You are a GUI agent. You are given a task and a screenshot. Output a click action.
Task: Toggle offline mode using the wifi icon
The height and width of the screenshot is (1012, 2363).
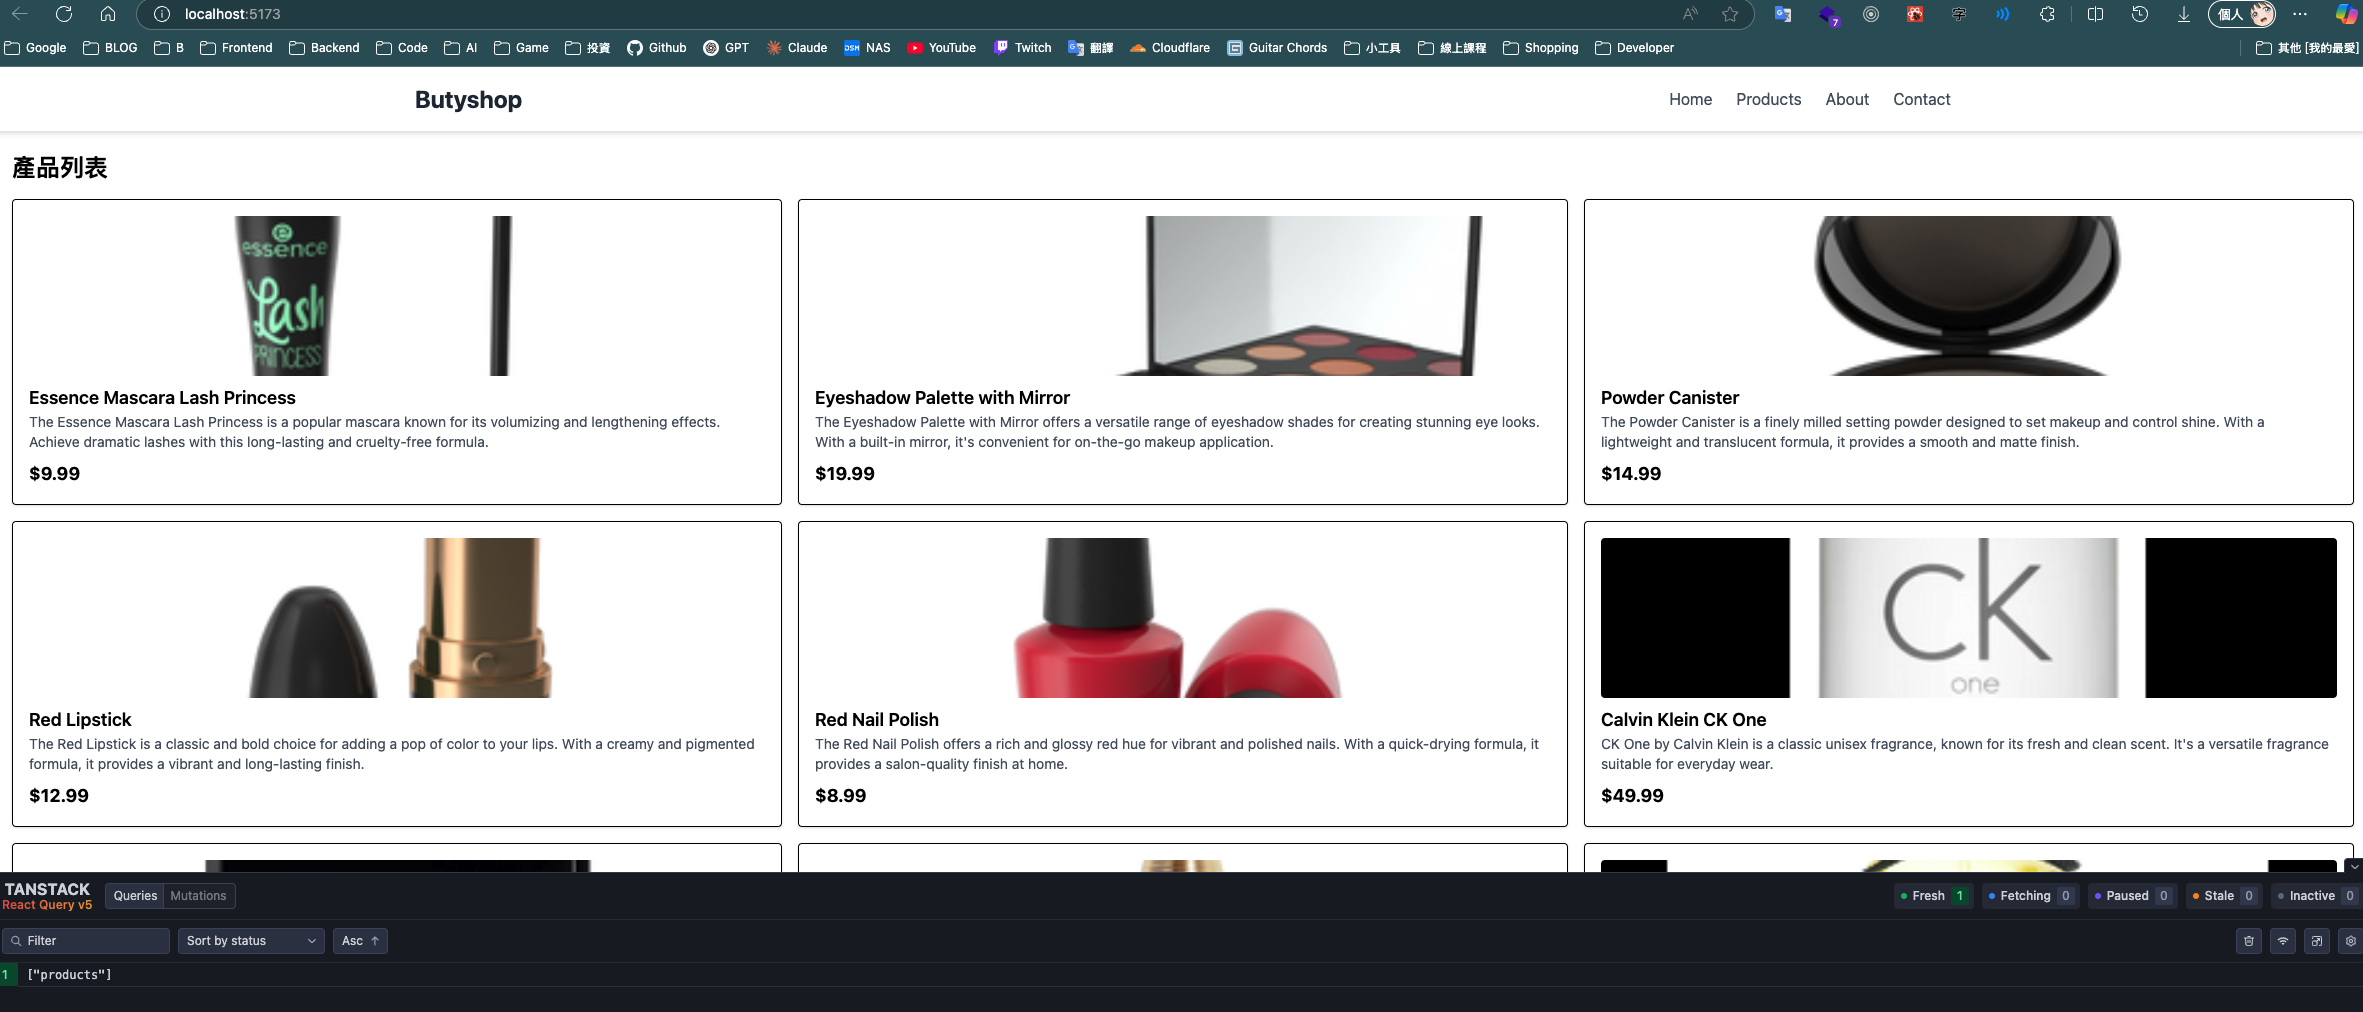[x=2283, y=941]
